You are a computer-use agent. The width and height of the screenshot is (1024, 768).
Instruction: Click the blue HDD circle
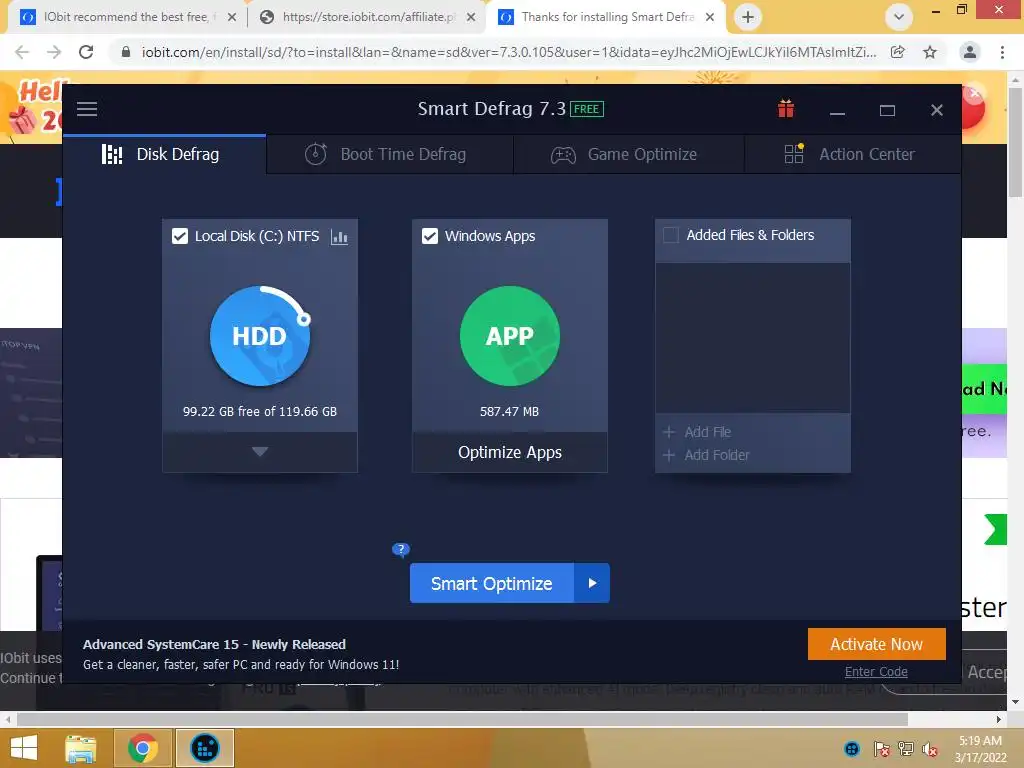click(260, 336)
